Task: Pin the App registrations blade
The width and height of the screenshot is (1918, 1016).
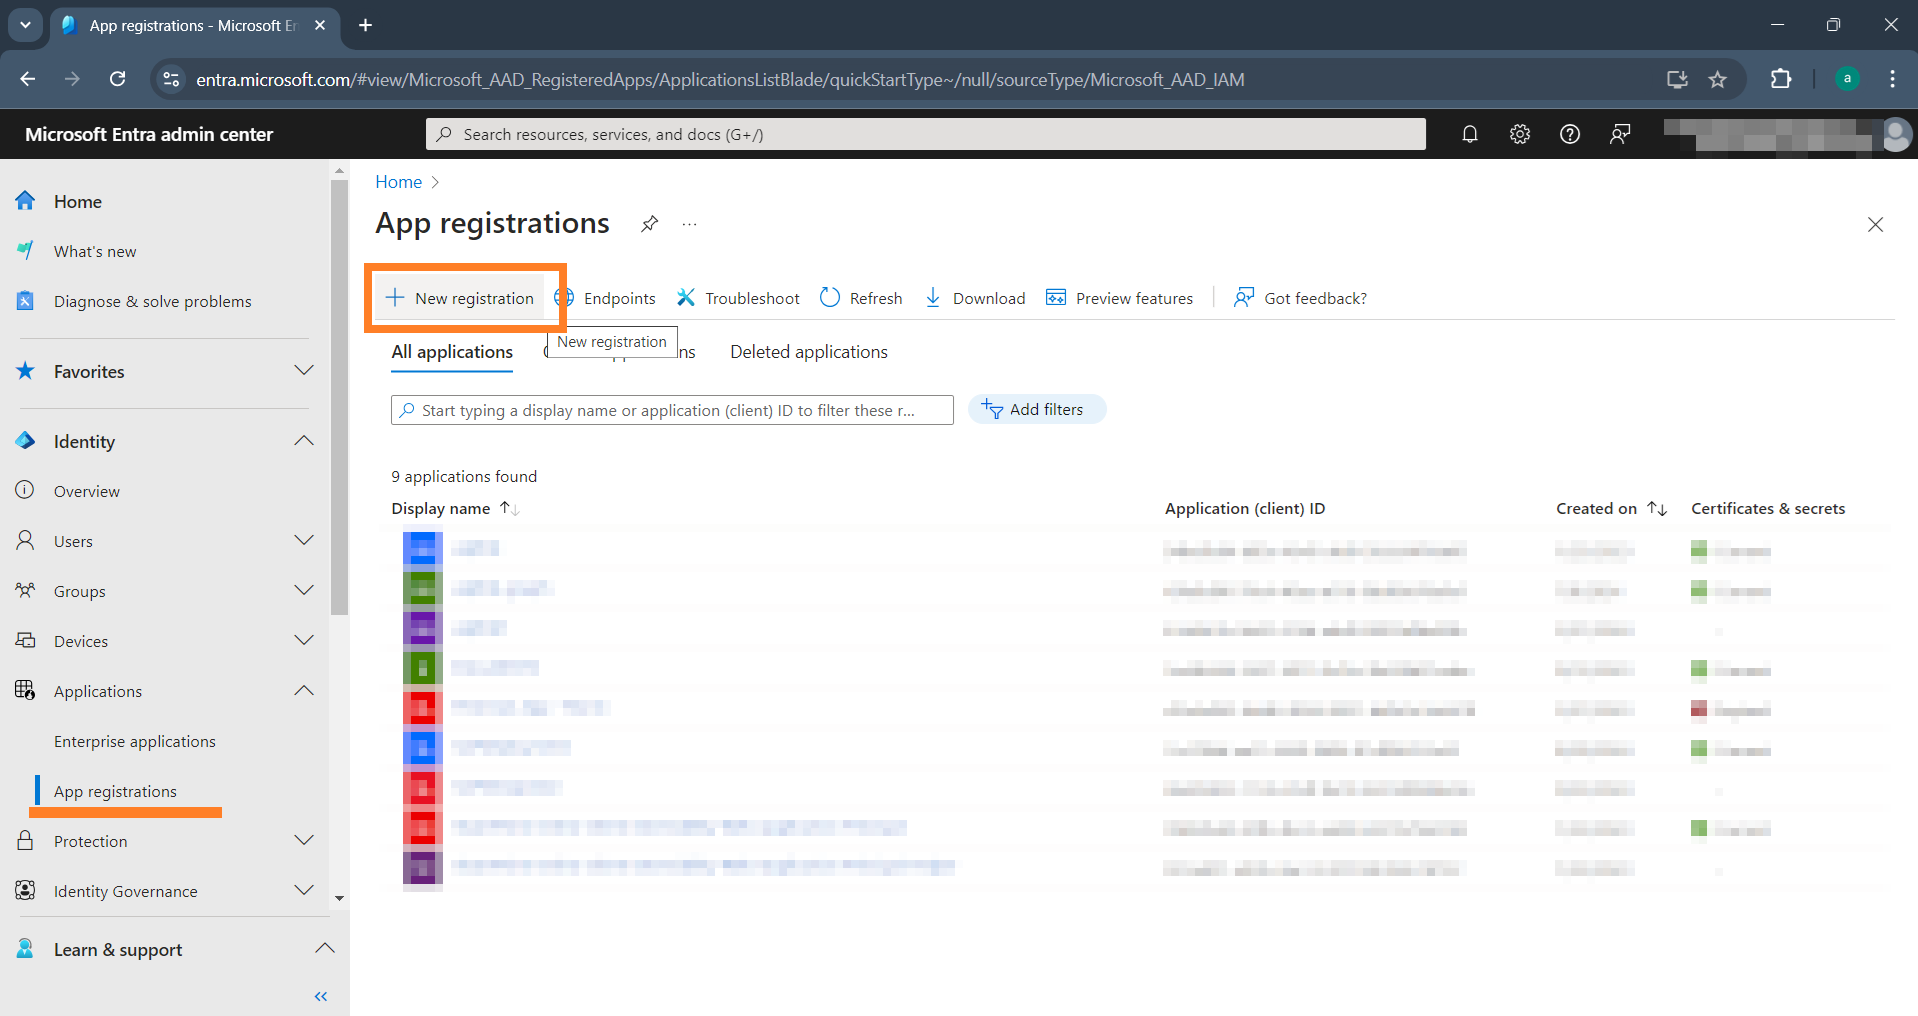Action: [650, 224]
